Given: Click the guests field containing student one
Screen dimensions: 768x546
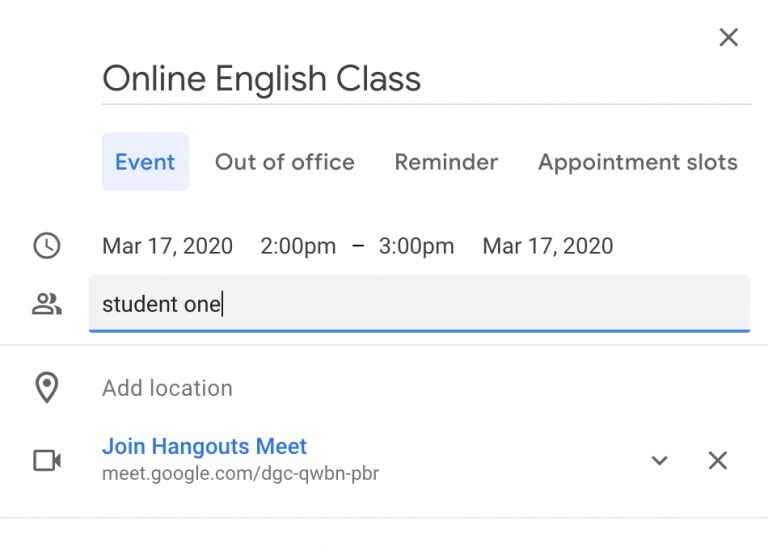Looking at the screenshot, I should click(419, 304).
